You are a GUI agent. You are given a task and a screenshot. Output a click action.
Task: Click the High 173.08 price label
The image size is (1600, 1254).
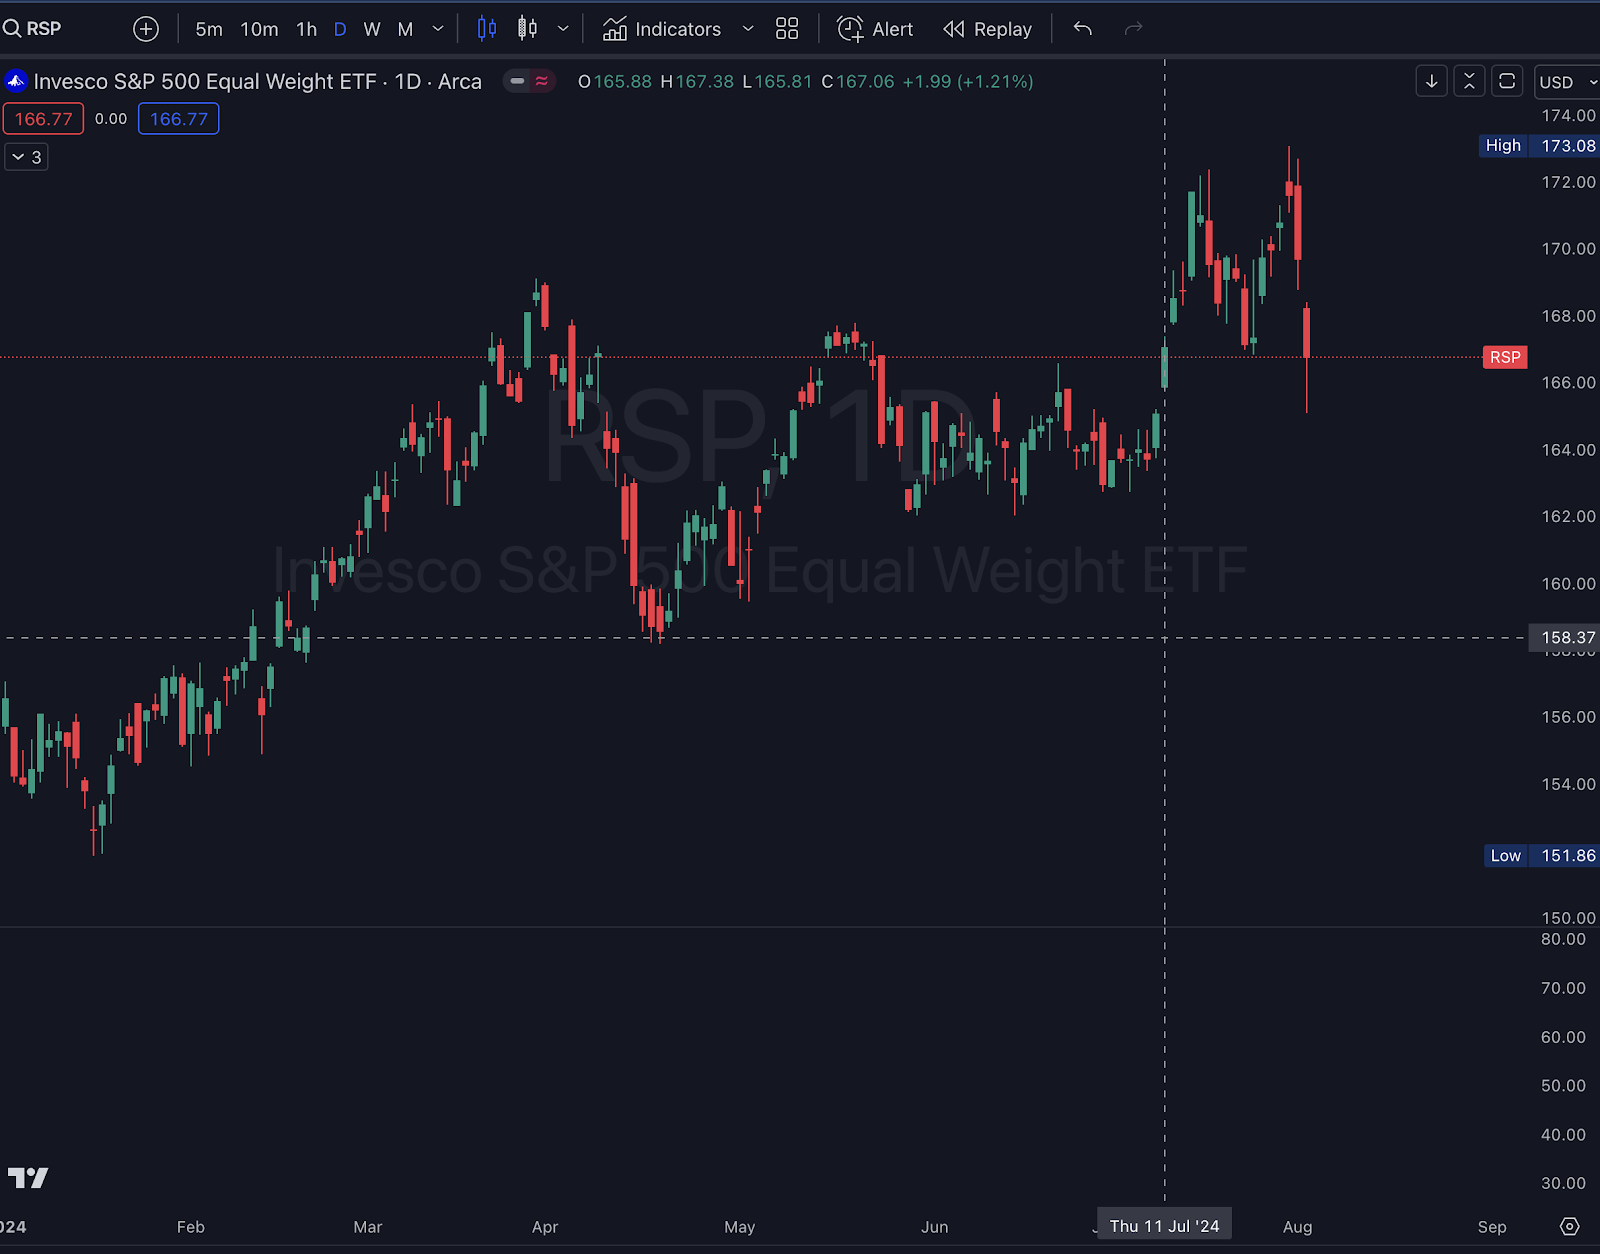(x=1539, y=145)
